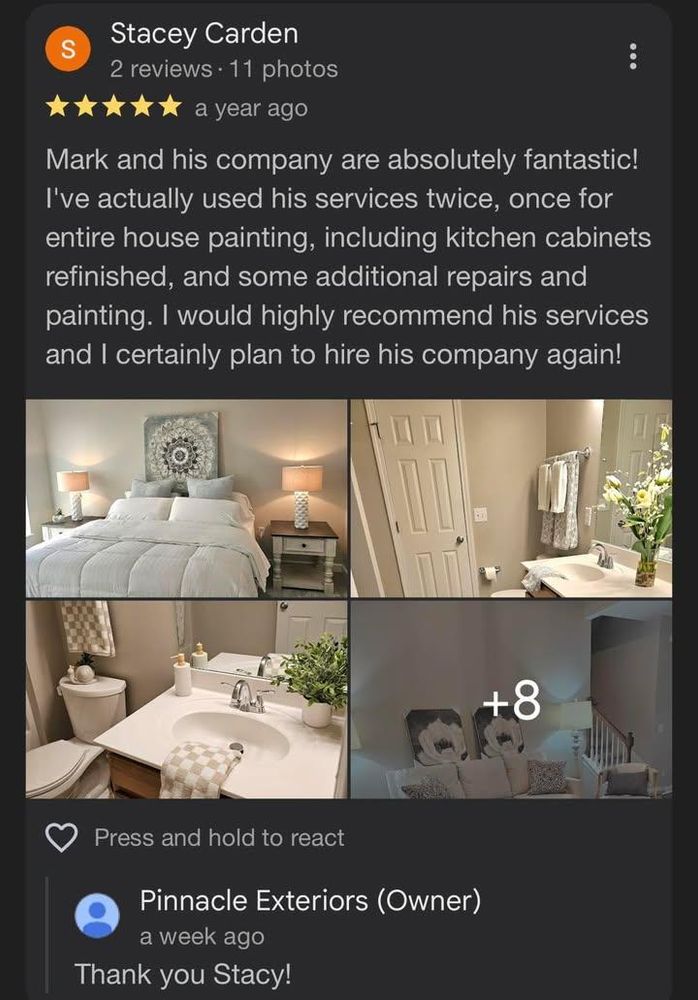Tap 'Pinnacle Exteriors (Owner)' name
This screenshot has width=698, height=1000.
pos(310,901)
